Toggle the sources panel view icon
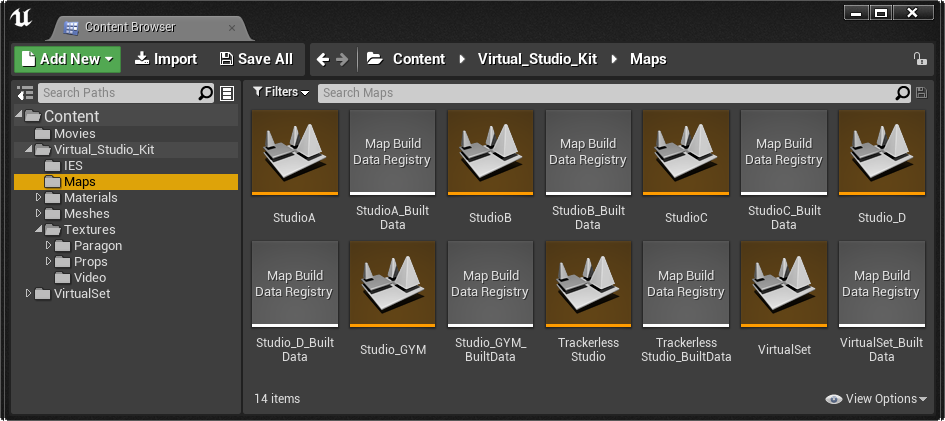 pos(25,93)
